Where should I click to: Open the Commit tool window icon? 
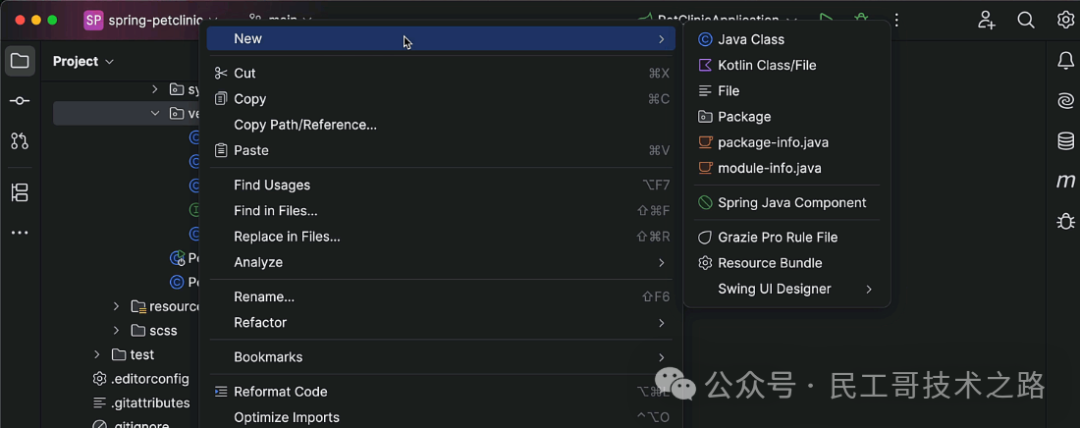(20, 101)
